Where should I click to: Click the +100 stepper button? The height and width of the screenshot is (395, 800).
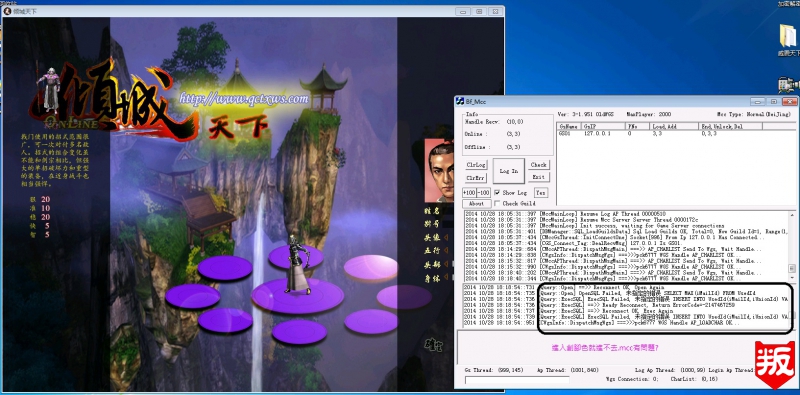(x=469, y=193)
